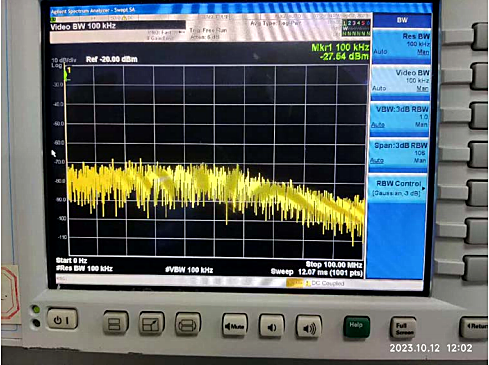Toggle Res BW softkey between Auto and Man
This screenshot has height=365, width=489.
coord(401,46)
